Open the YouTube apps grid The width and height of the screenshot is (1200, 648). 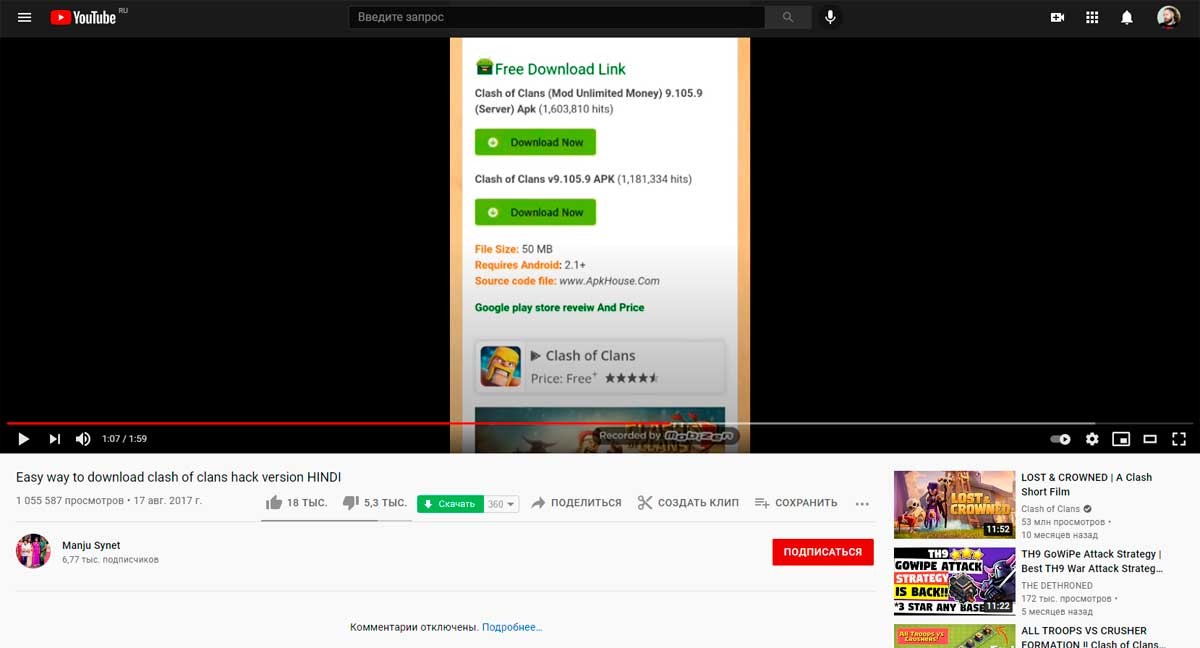tap(1092, 17)
